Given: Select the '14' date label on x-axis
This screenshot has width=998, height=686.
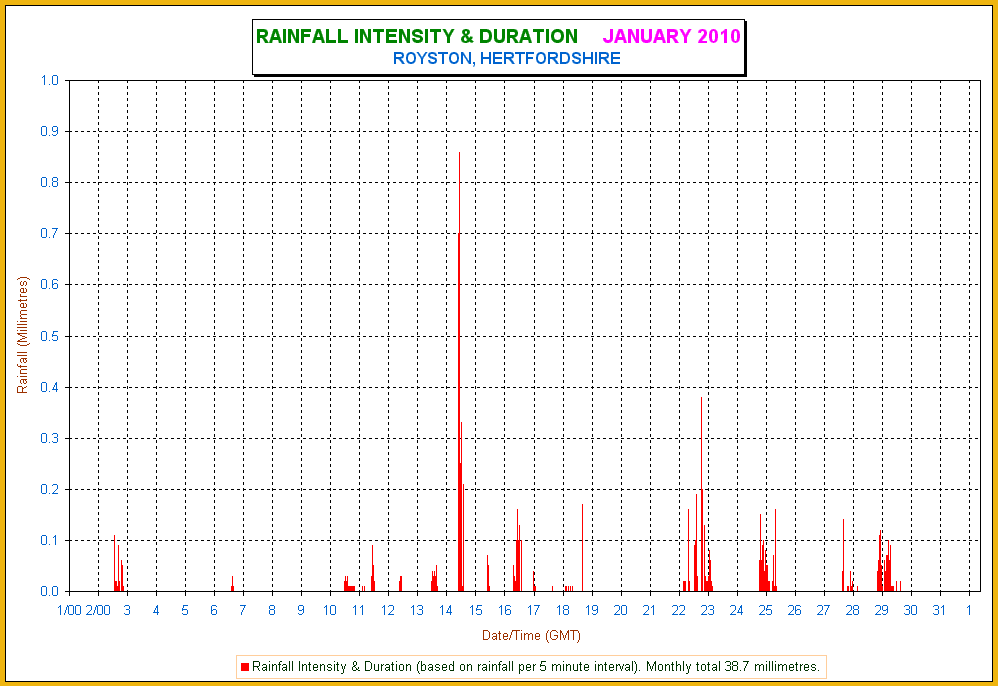Looking at the screenshot, I should click(x=446, y=610).
